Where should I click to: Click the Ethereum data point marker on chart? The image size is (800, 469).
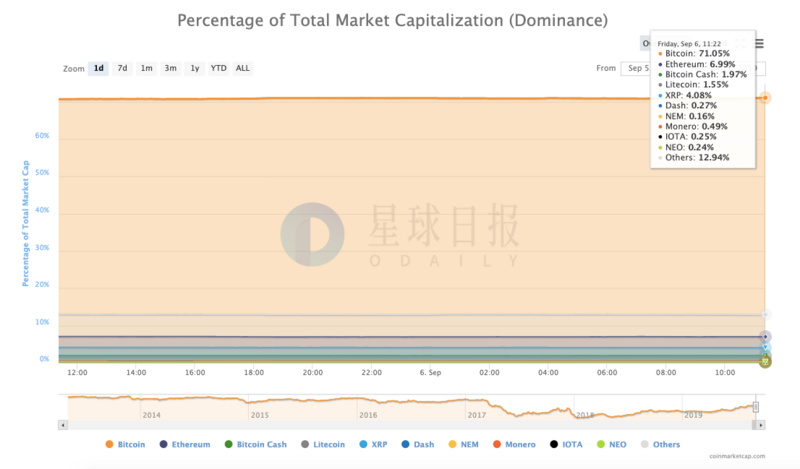click(765, 337)
